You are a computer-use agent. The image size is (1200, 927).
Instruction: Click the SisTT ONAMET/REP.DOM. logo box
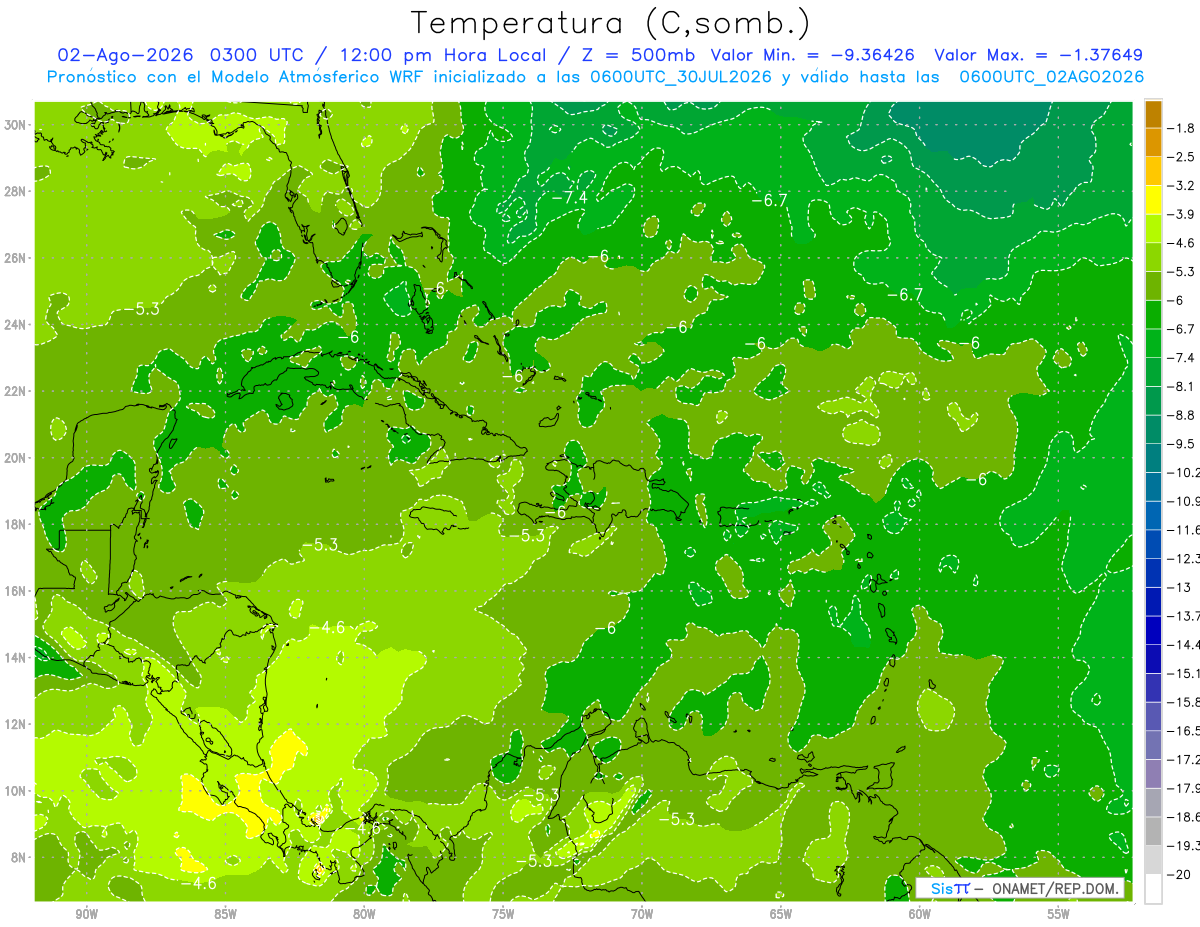point(1020,888)
